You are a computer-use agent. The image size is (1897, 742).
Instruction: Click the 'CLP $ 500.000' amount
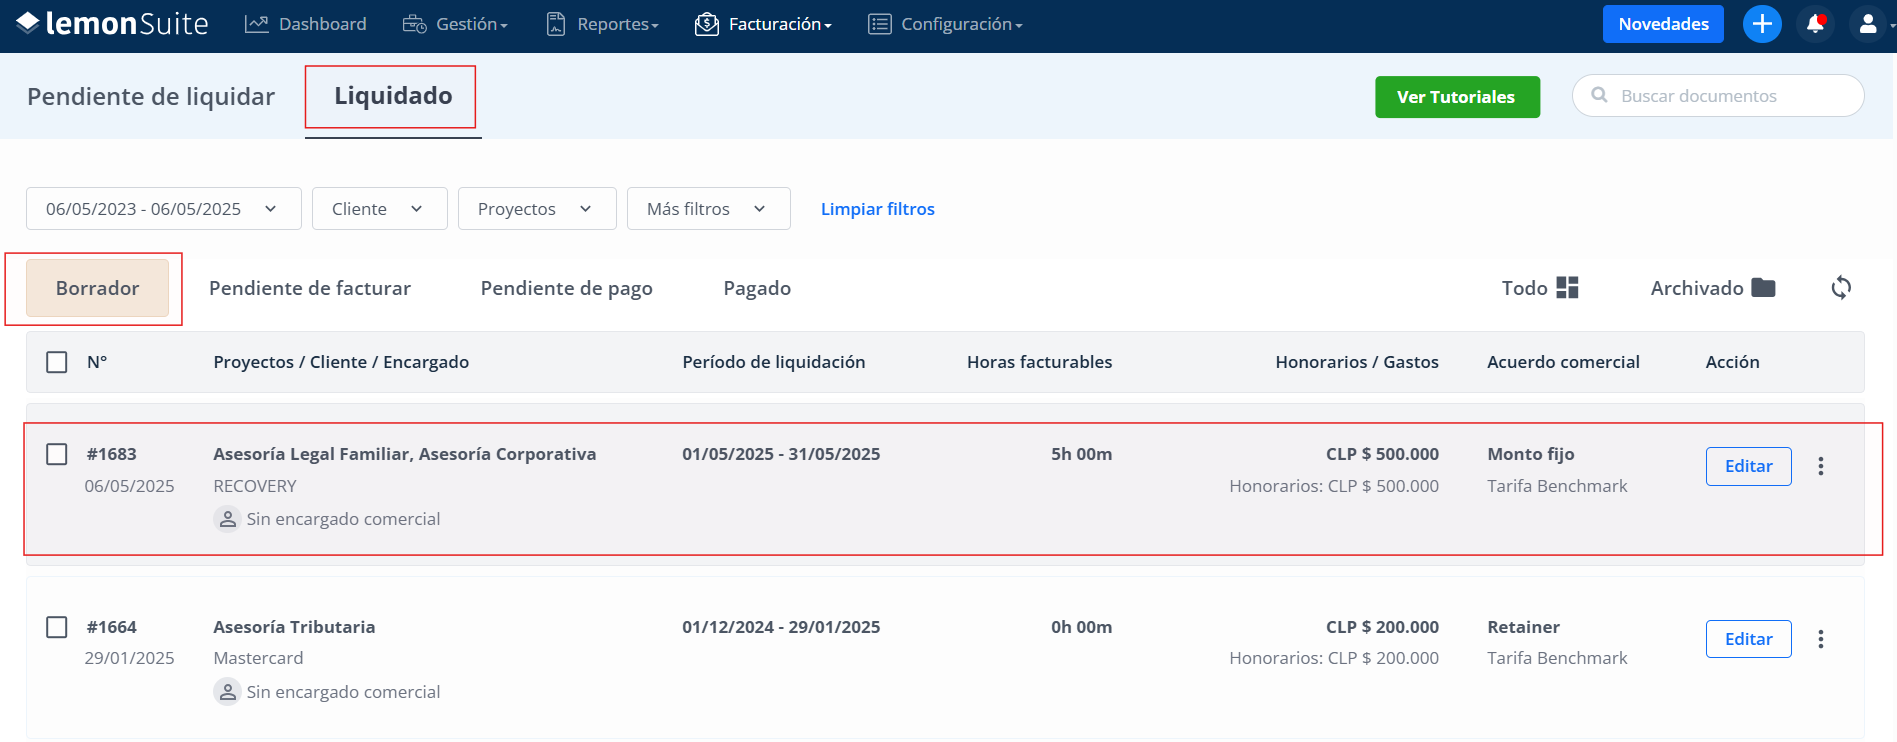pyautogui.click(x=1382, y=454)
